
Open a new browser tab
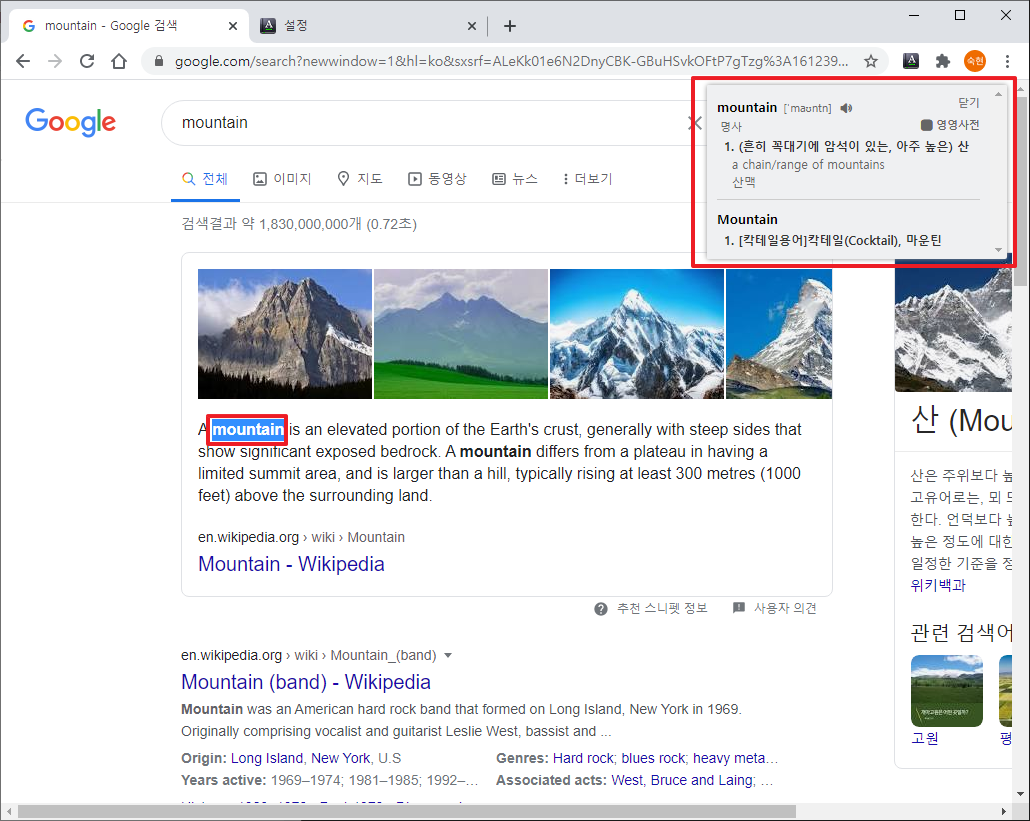coord(510,26)
